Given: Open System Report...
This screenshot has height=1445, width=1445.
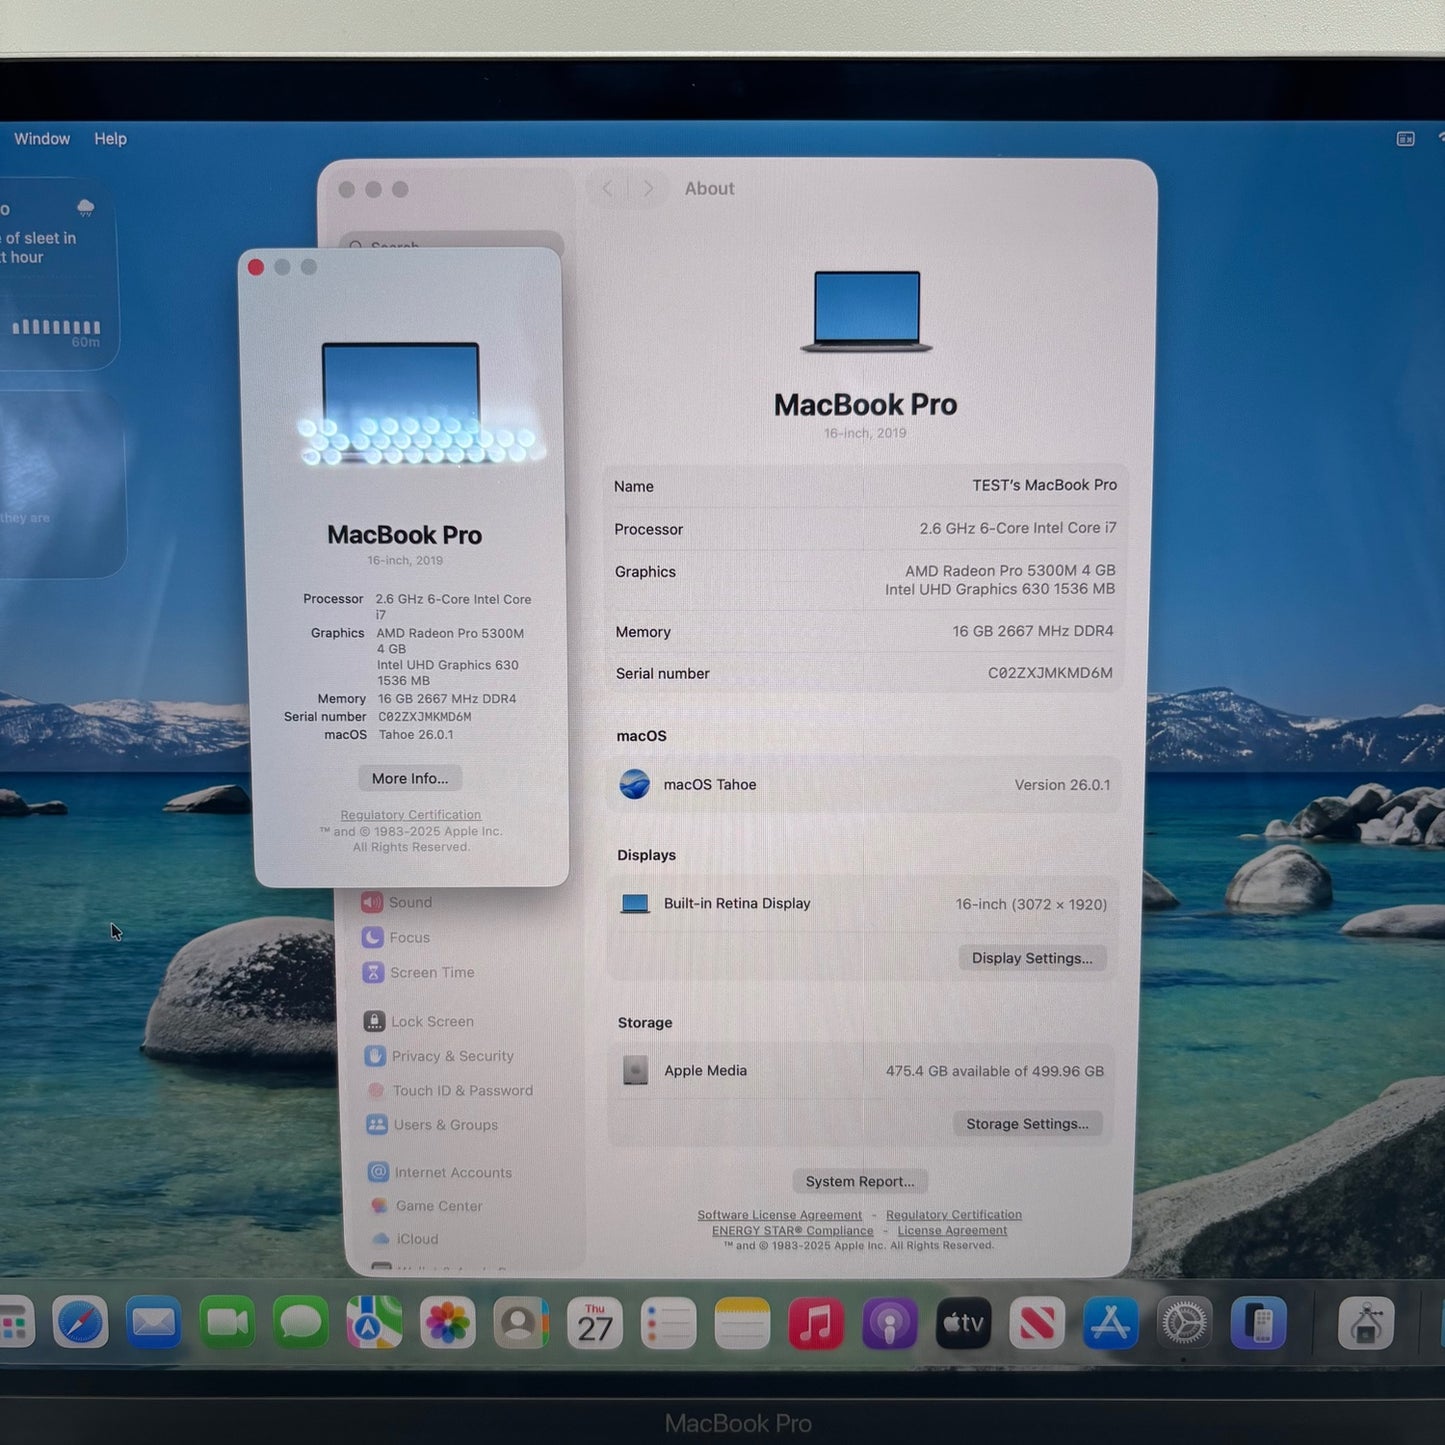Looking at the screenshot, I should click(860, 1181).
